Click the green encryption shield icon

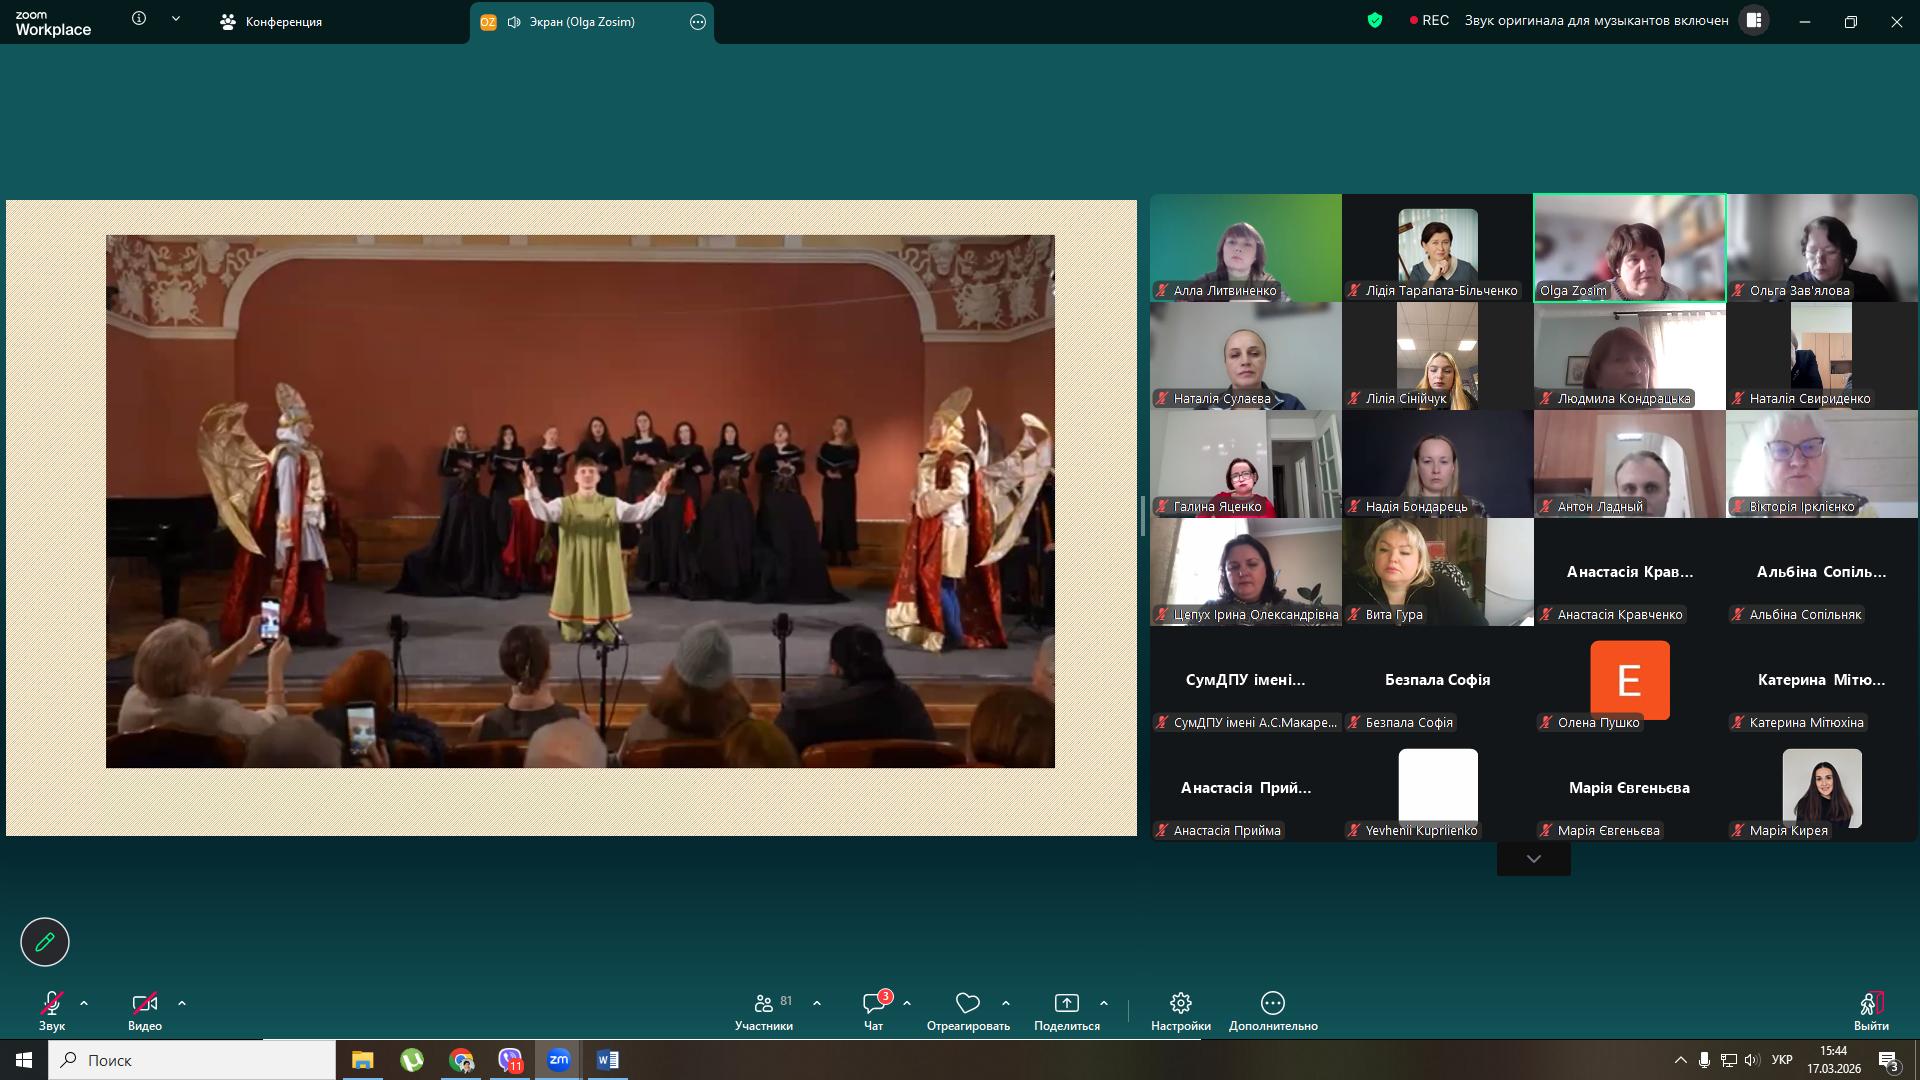[x=1375, y=20]
